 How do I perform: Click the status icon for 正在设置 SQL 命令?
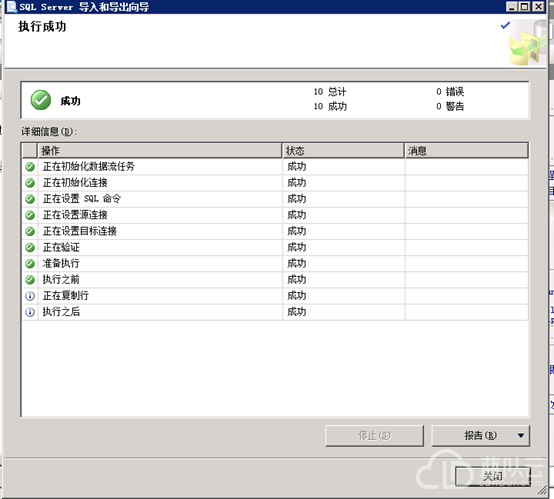coord(30,199)
